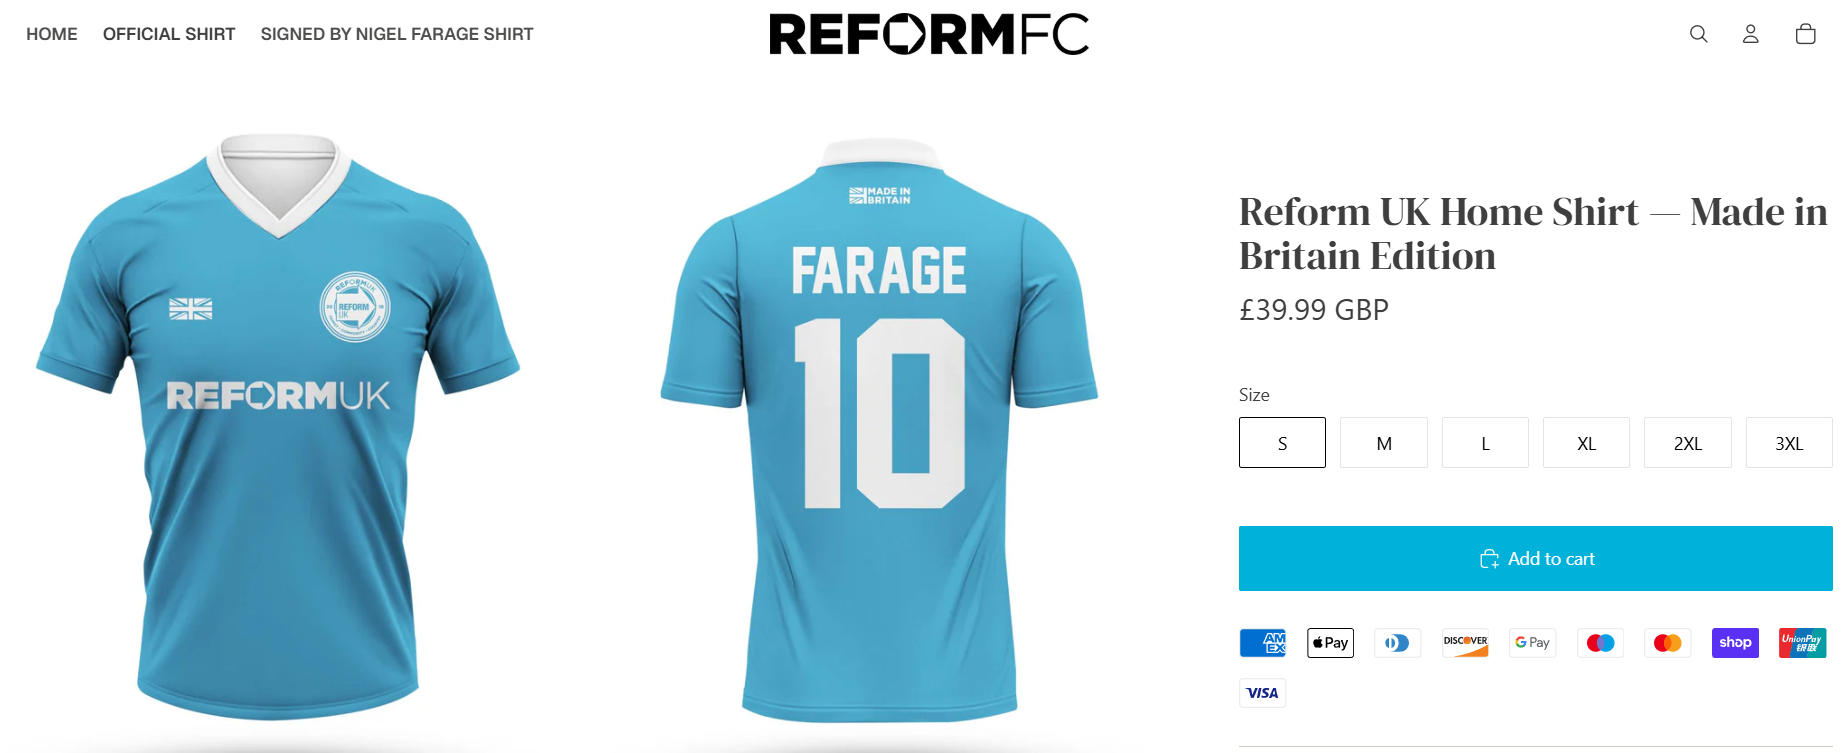
Task: Open the shirt back view image
Action: (x=879, y=430)
